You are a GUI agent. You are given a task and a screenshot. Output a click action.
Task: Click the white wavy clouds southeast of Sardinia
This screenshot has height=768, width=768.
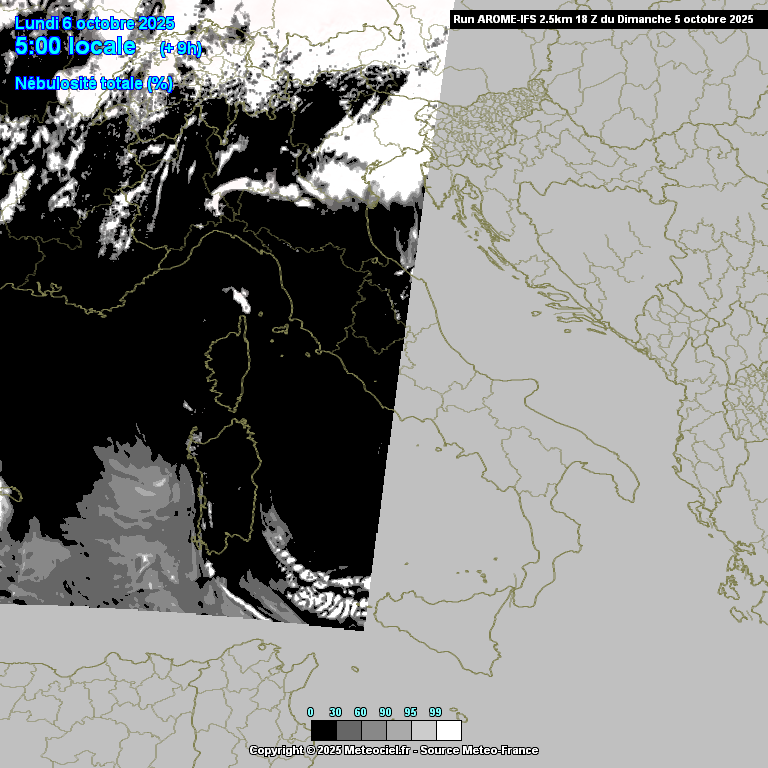click(x=320, y=590)
